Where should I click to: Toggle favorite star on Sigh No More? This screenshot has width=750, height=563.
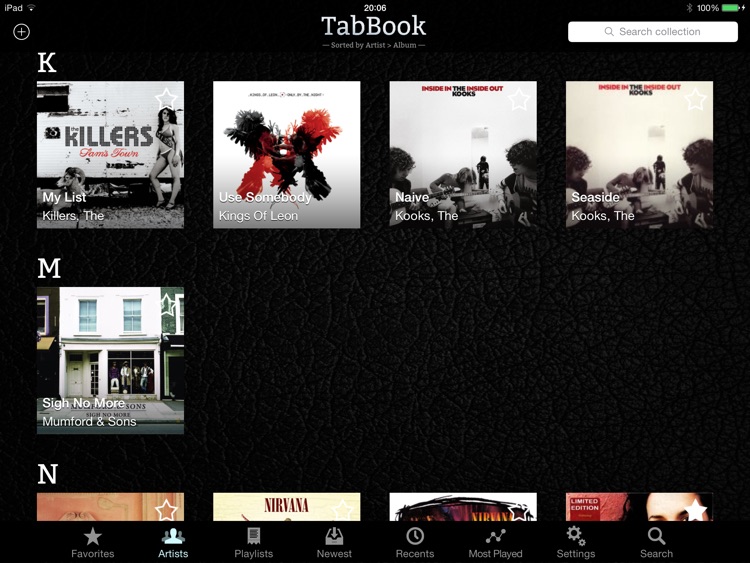166,305
